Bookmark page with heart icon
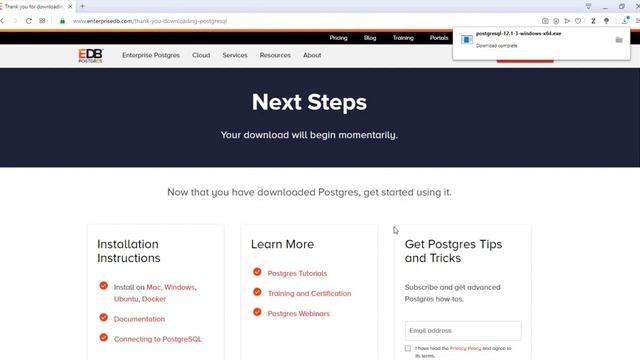Viewport: 640px width, 360px height. 578,21
